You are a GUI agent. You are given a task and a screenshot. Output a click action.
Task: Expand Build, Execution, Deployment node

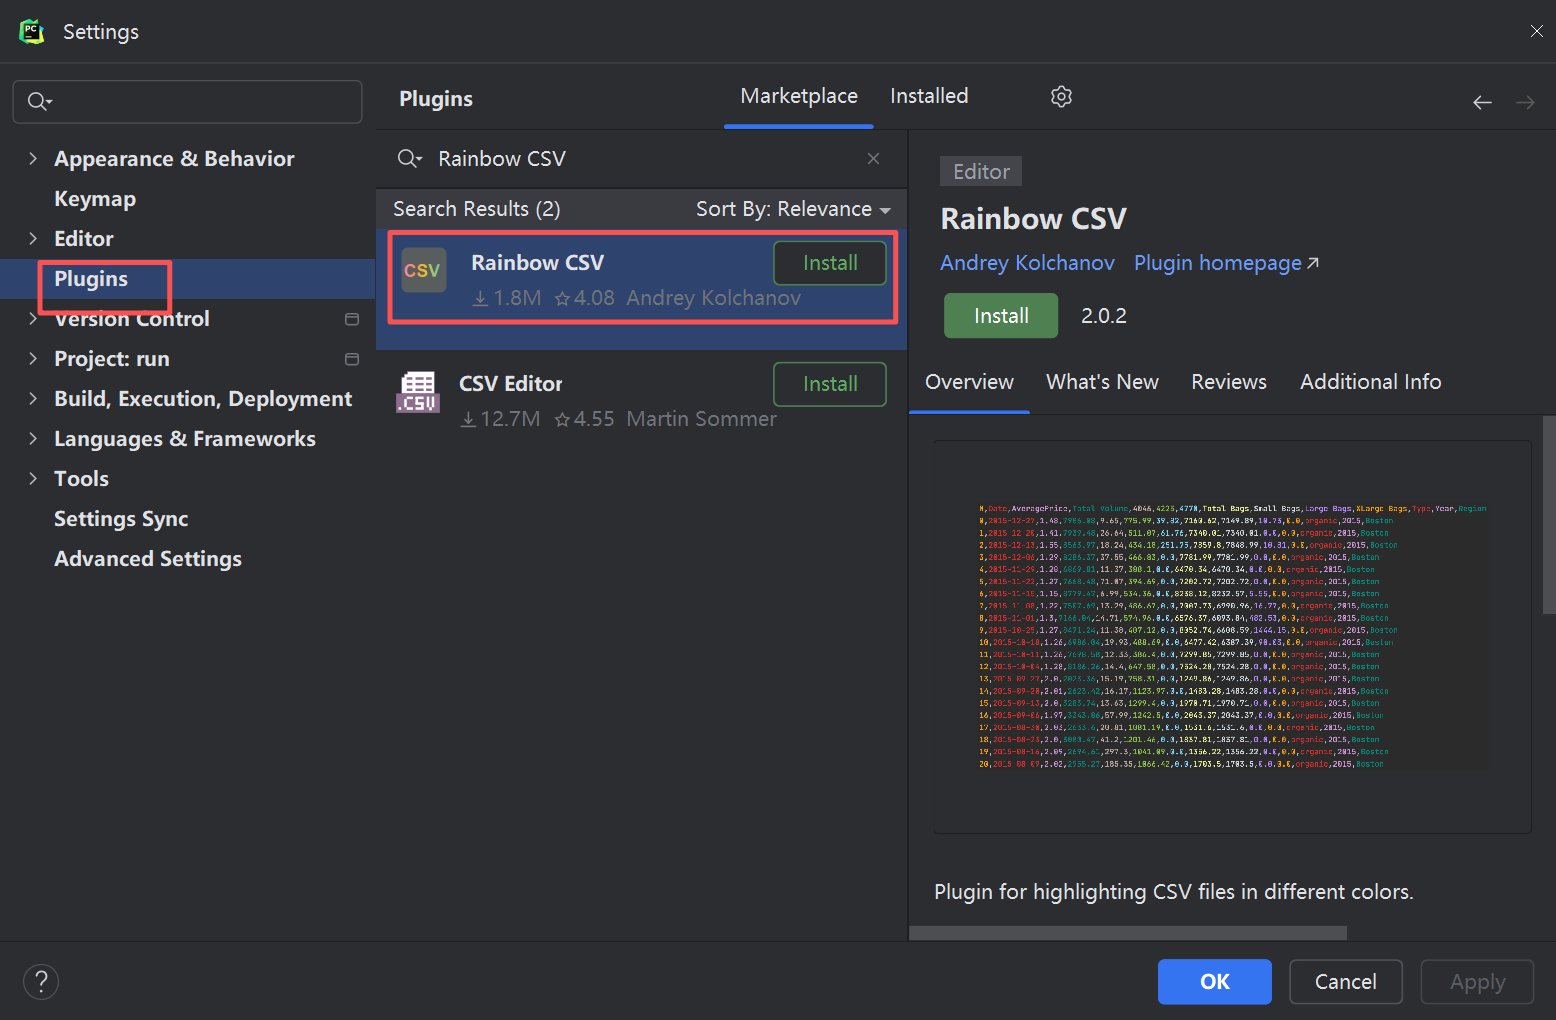click(x=33, y=398)
